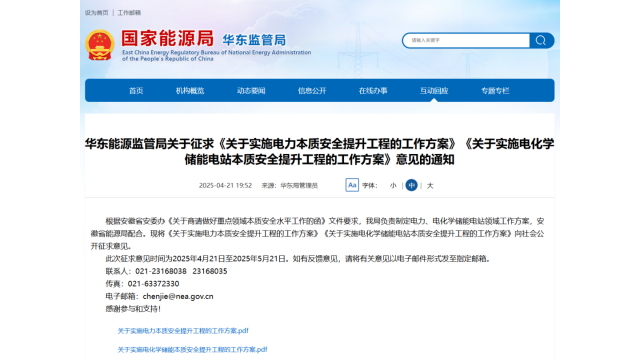This screenshot has height=360, width=640.
Task: Click the contact number 021-23168038
Action: [161, 271]
